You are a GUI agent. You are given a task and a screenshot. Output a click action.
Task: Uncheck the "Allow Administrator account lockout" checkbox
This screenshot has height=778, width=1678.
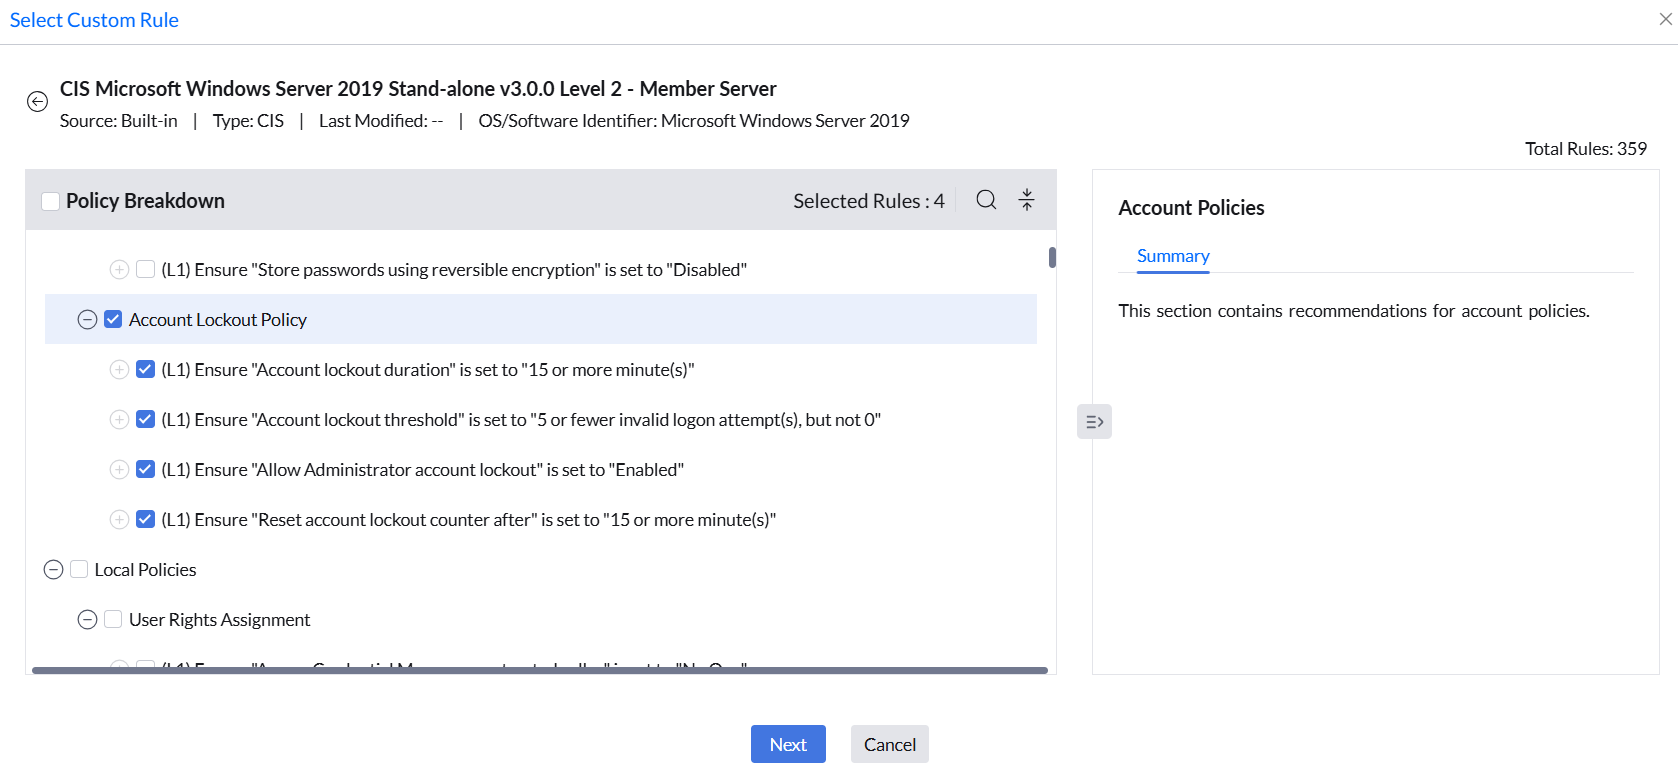click(x=145, y=469)
